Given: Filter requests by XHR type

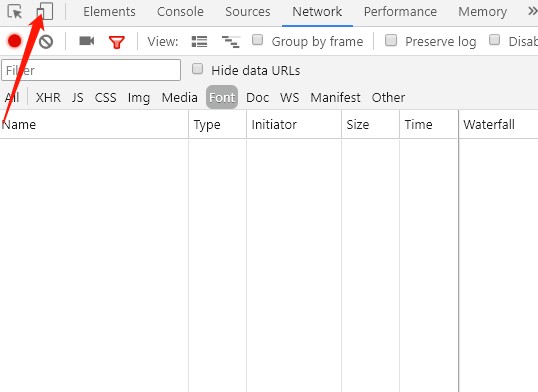Looking at the screenshot, I should pos(48,97).
